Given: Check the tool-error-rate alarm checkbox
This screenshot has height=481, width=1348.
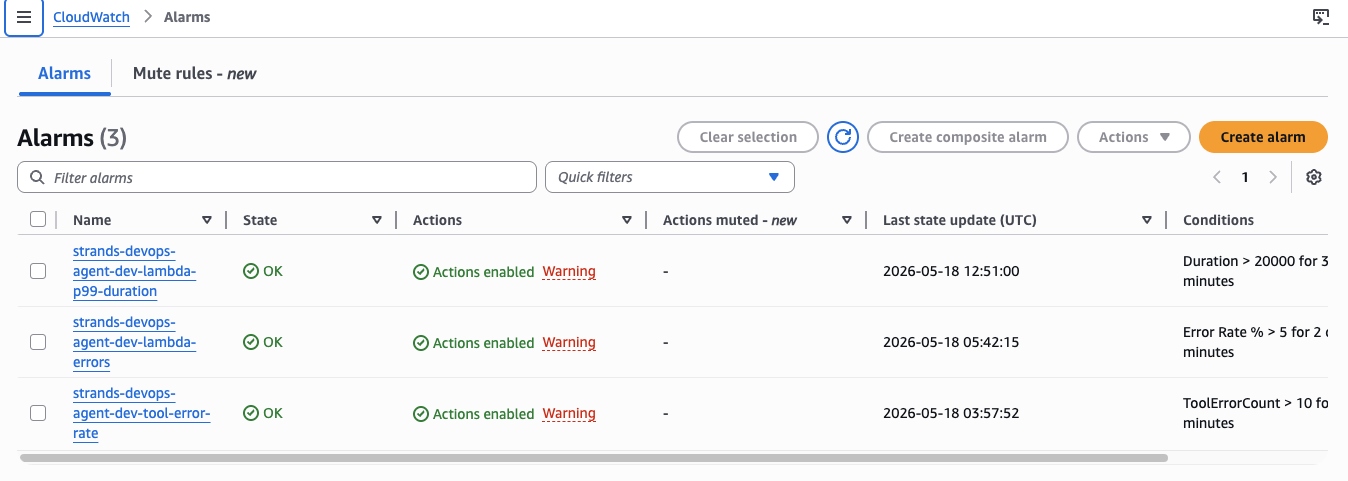Looking at the screenshot, I should click(x=38, y=413).
